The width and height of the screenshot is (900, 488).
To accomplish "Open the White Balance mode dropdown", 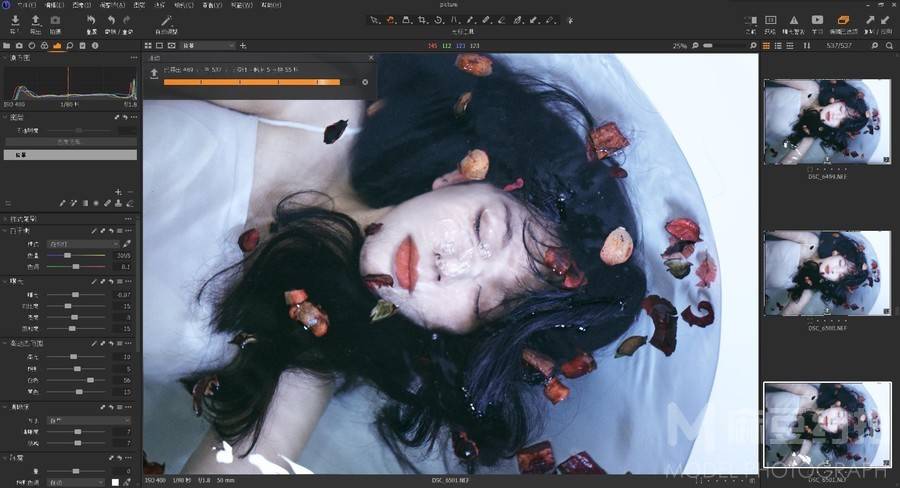I will 83,244.
